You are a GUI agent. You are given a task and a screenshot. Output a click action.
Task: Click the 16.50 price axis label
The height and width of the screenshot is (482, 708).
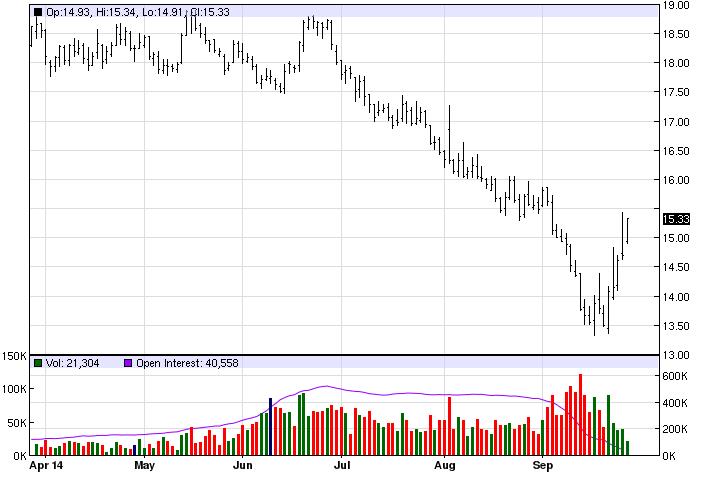click(676, 151)
